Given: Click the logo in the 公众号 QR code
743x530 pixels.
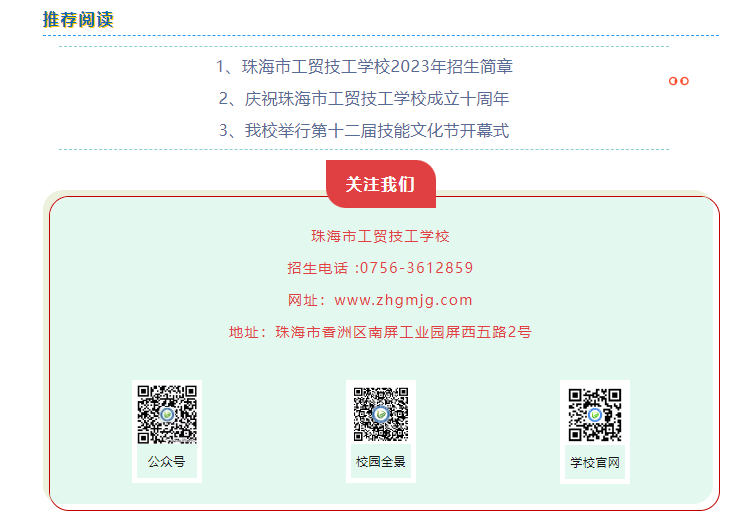Looking at the screenshot, I should 167,415.
